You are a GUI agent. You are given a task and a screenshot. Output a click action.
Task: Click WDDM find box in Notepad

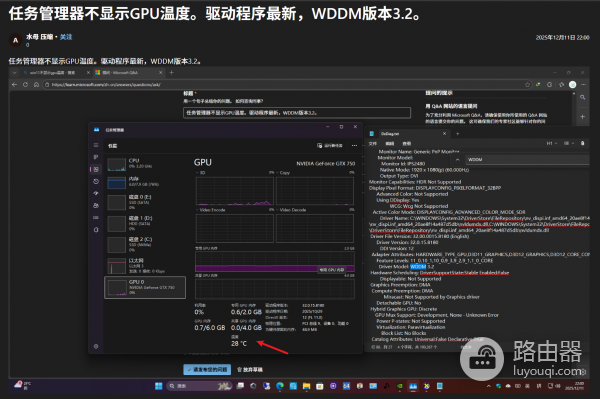pyautogui.click(x=527, y=160)
